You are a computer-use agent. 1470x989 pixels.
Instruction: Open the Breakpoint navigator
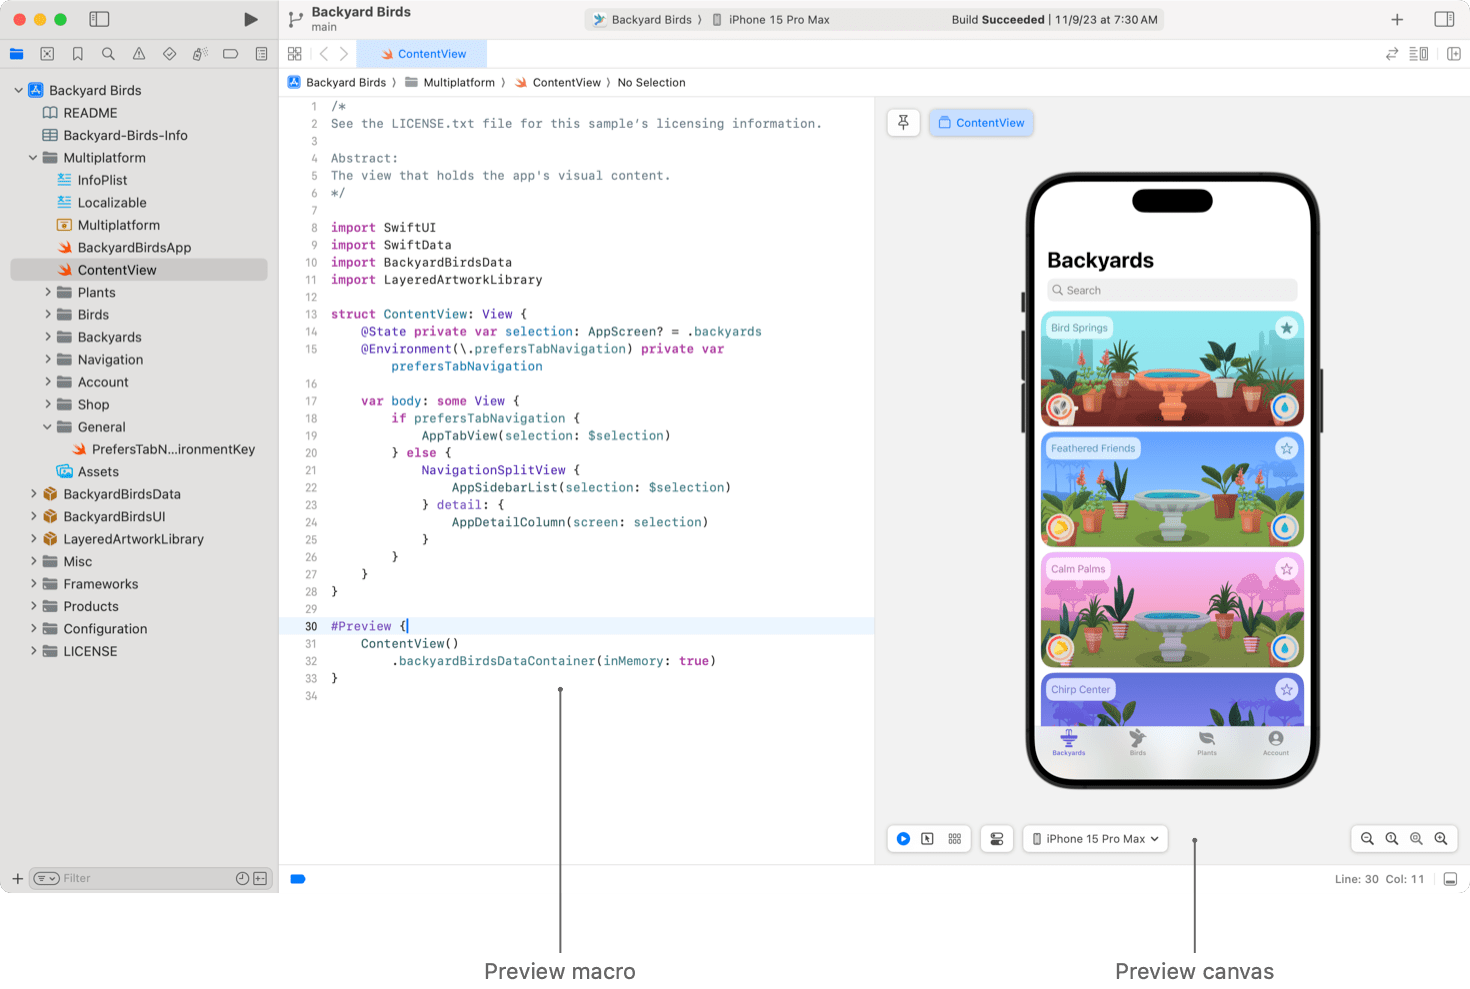231,53
